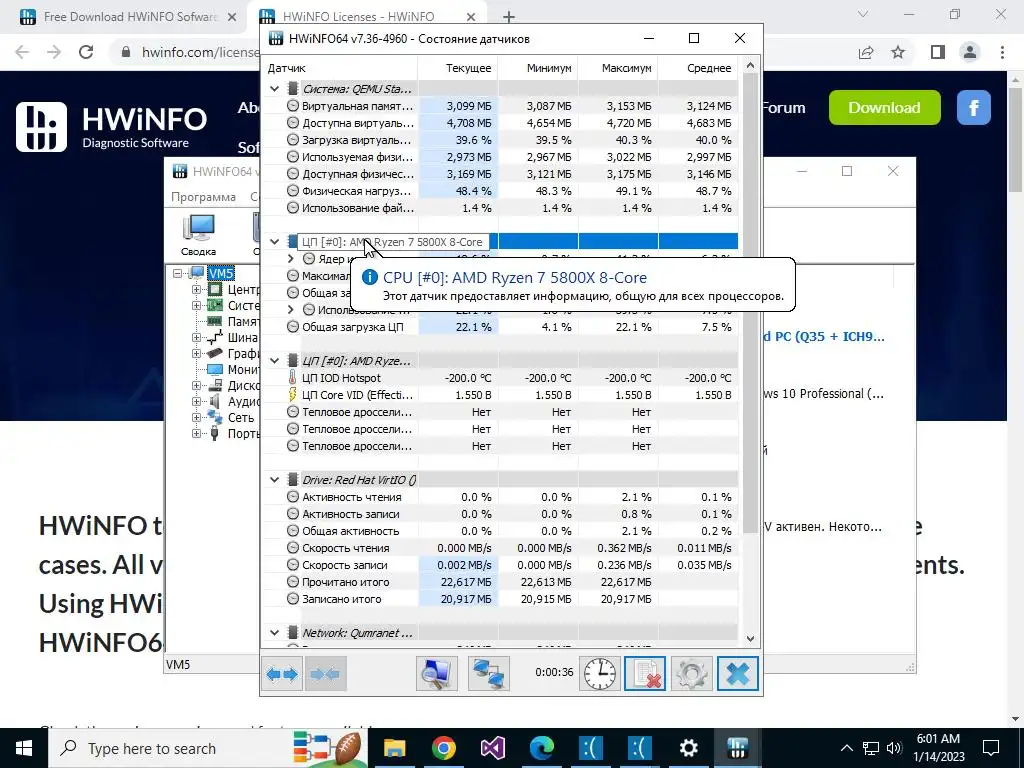Click HWiNFO icon in taskbar
Image resolution: width=1024 pixels, height=768 pixels.
737,748
